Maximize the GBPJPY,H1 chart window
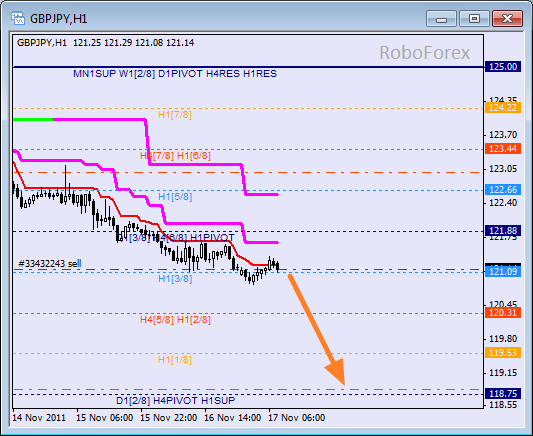Image resolution: width=533 pixels, height=436 pixels. (x=475, y=18)
